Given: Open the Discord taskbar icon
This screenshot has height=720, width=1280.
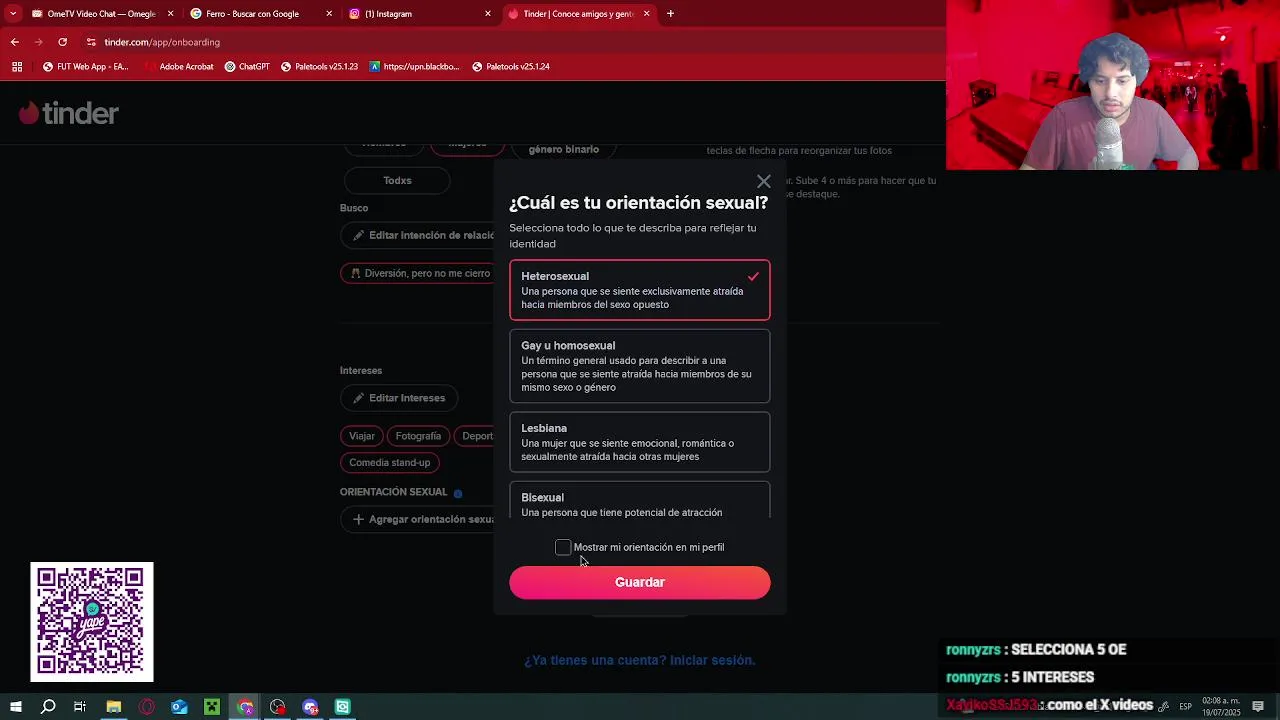Looking at the screenshot, I should point(310,707).
